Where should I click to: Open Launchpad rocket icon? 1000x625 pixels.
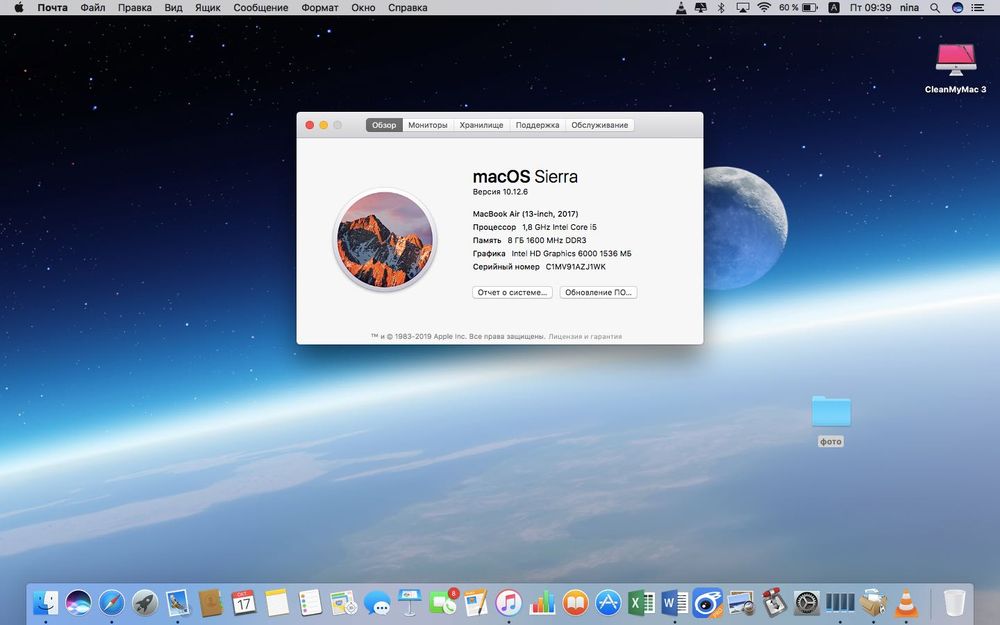point(145,602)
